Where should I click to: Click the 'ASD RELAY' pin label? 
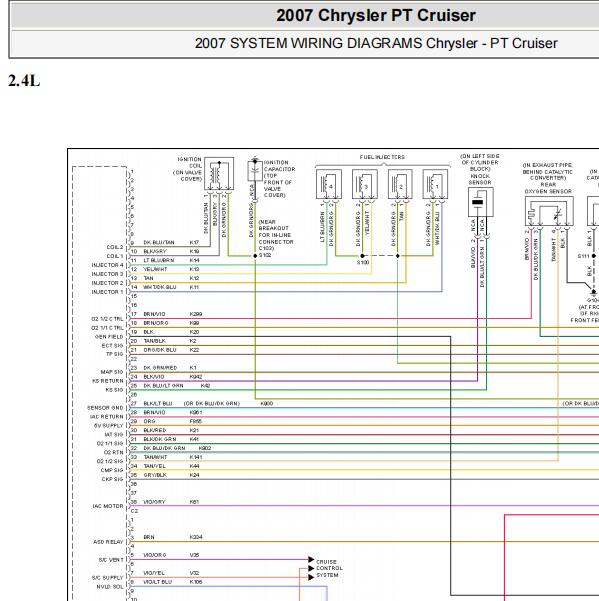click(x=108, y=542)
